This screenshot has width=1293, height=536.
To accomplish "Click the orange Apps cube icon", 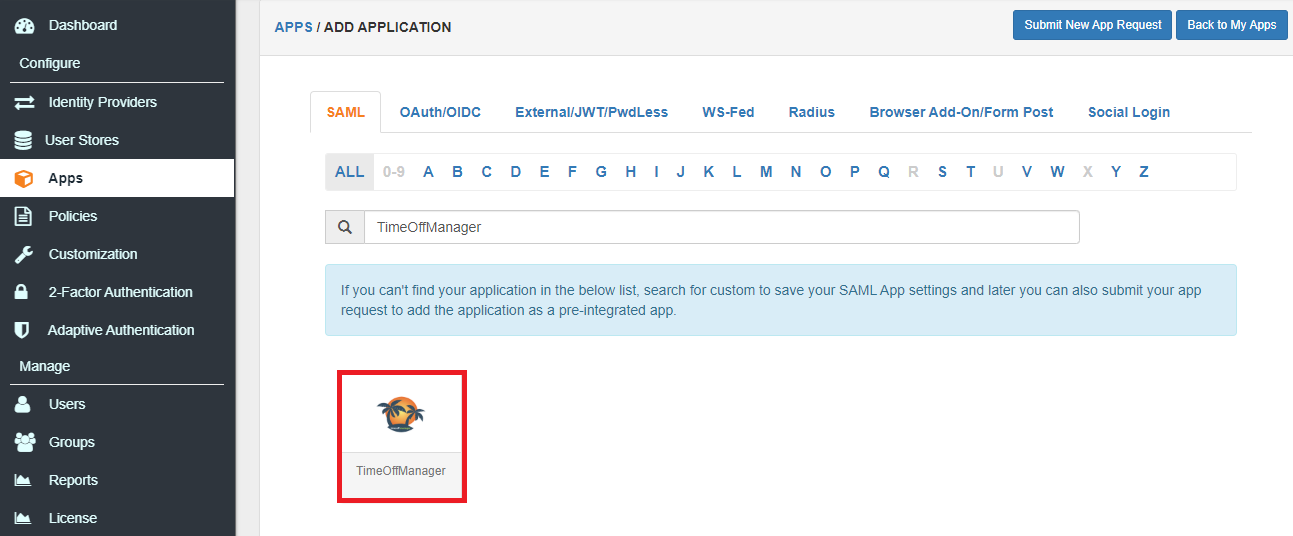I will pos(24,178).
